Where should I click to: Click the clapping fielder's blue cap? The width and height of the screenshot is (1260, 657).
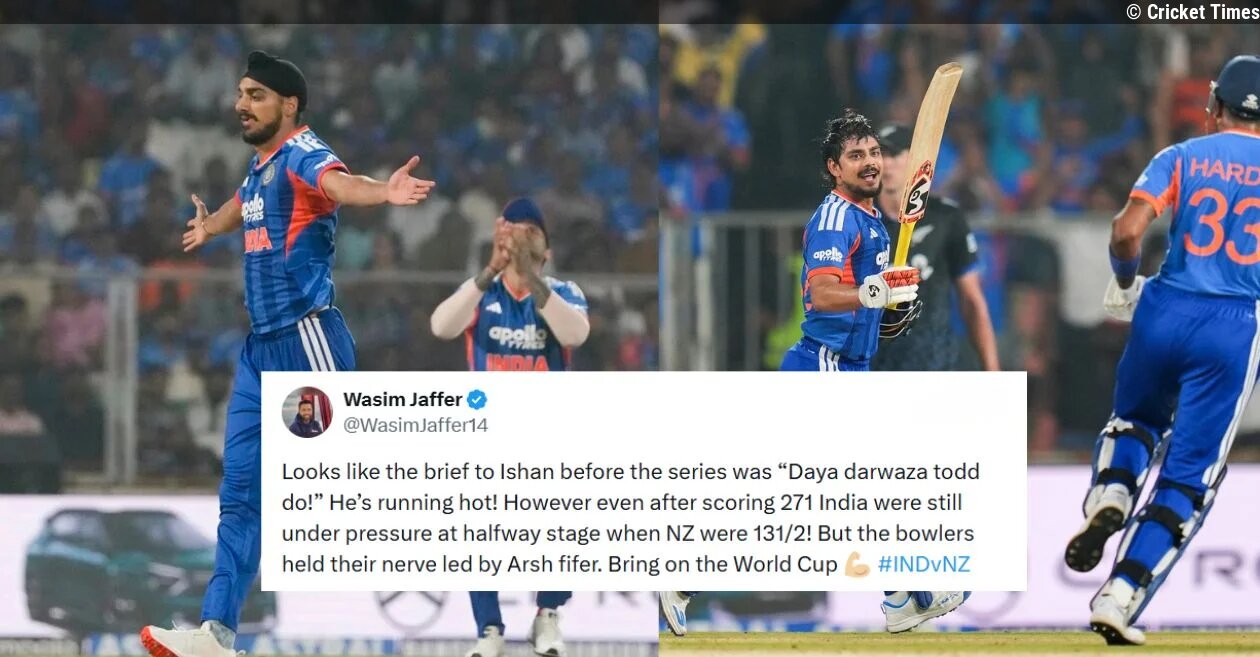point(524,213)
